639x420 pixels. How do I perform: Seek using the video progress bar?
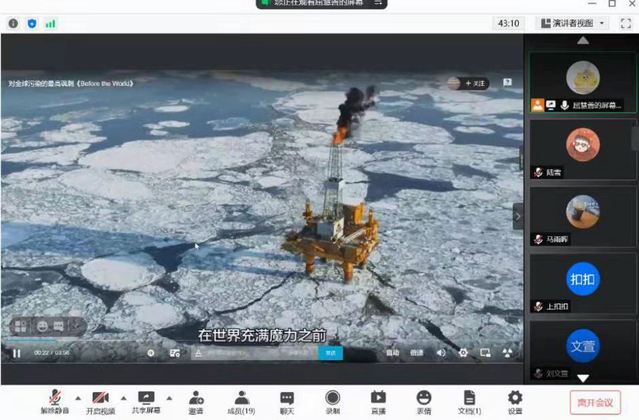(262, 340)
